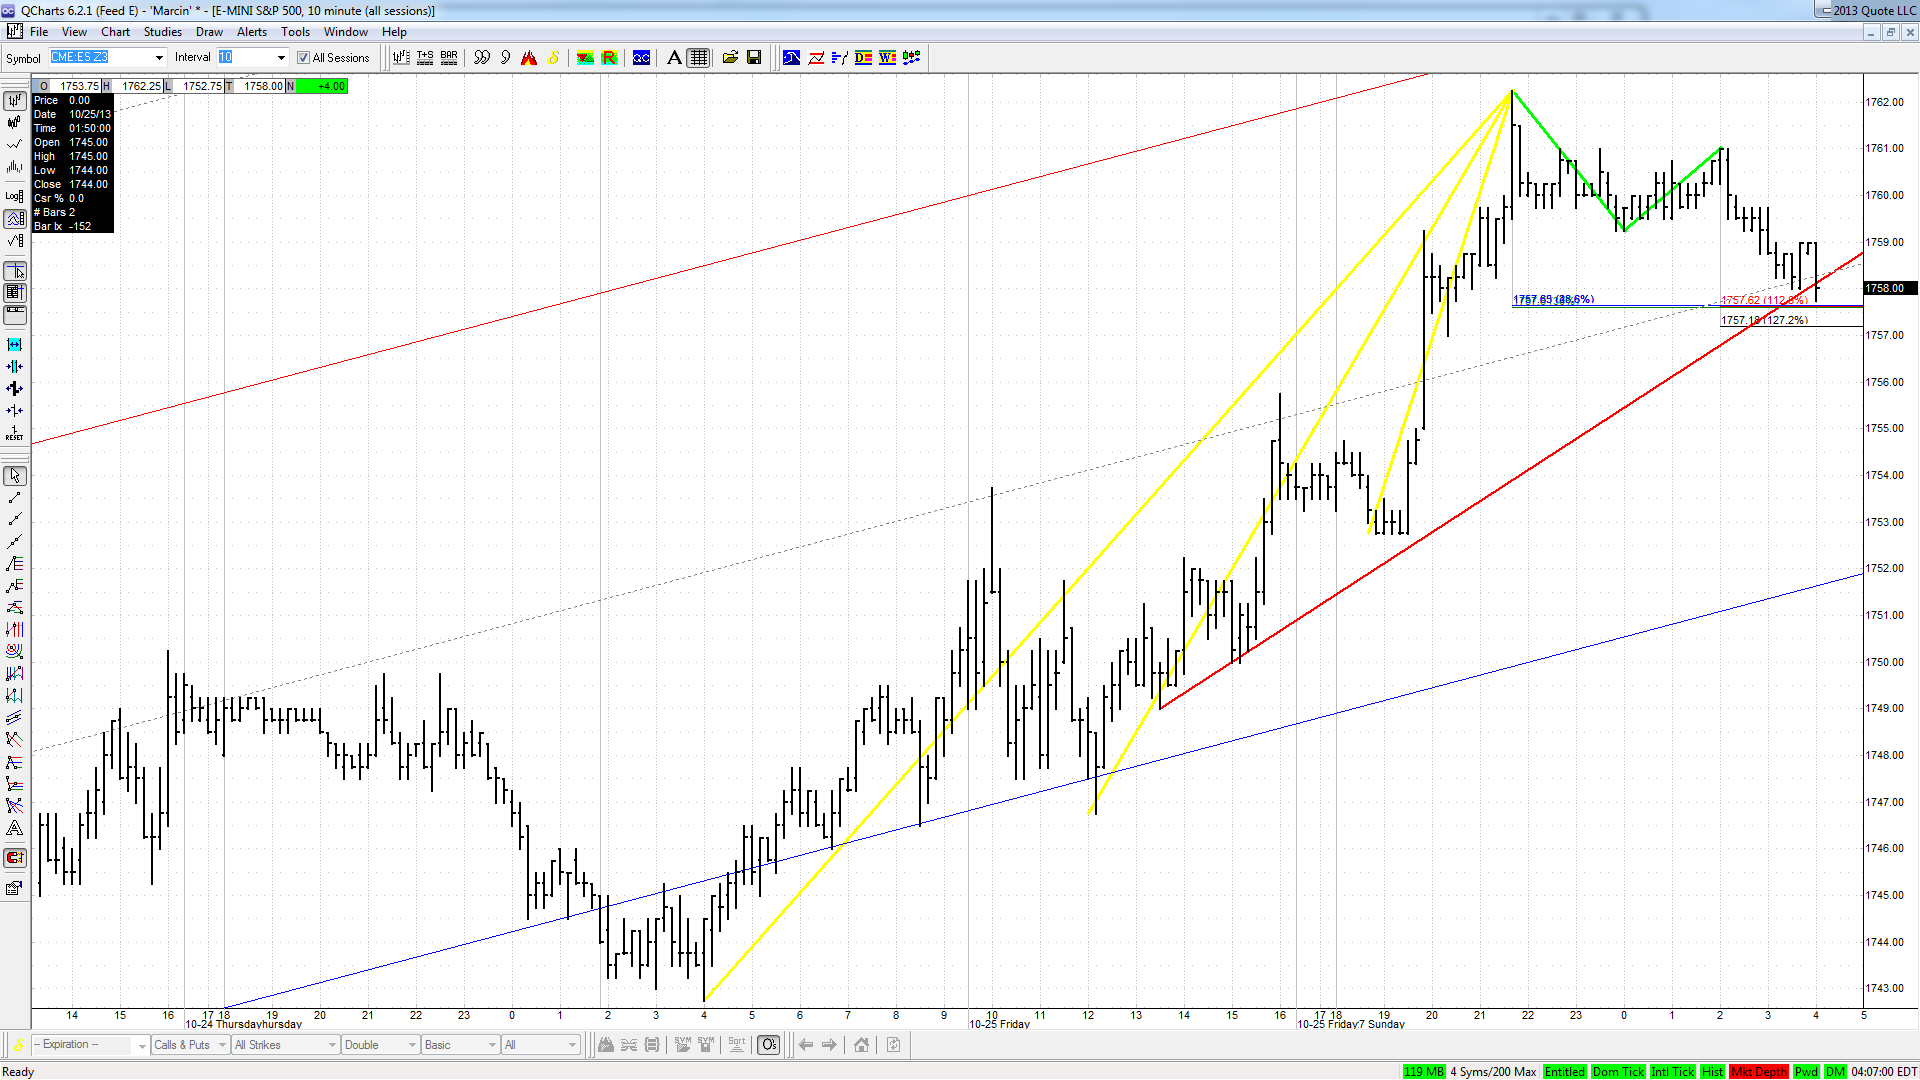Switch to line chart style
This screenshot has width=1920, height=1080.
[x=14, y=145]
